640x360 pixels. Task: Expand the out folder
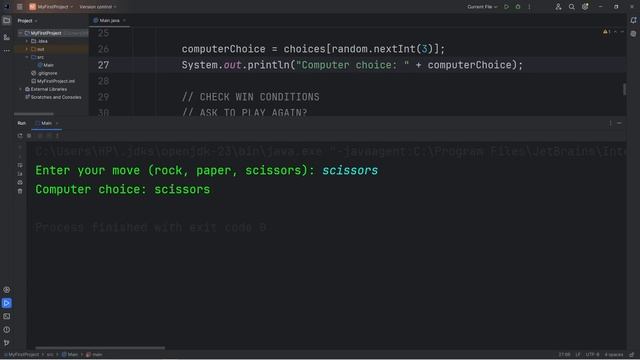coord(27,49)
